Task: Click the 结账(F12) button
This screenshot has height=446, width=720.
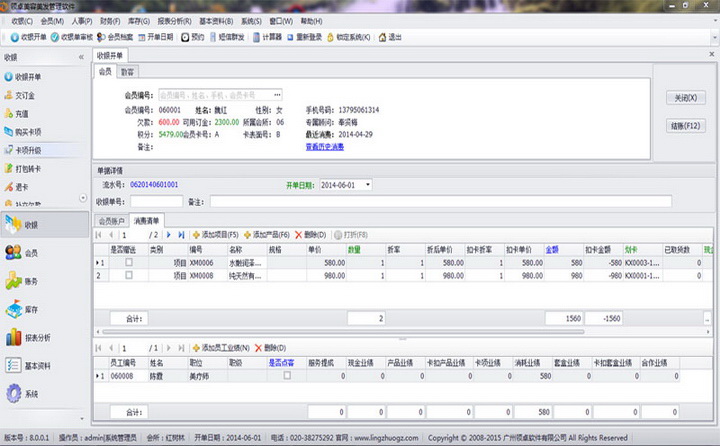Action: pos(685,125)
